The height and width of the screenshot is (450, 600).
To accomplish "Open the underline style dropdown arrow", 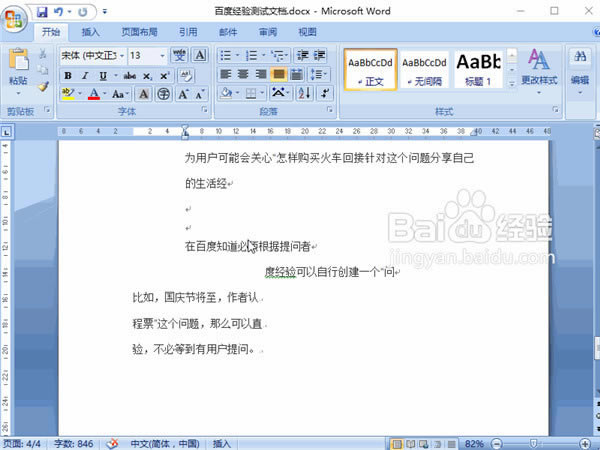I will (116, 76).
